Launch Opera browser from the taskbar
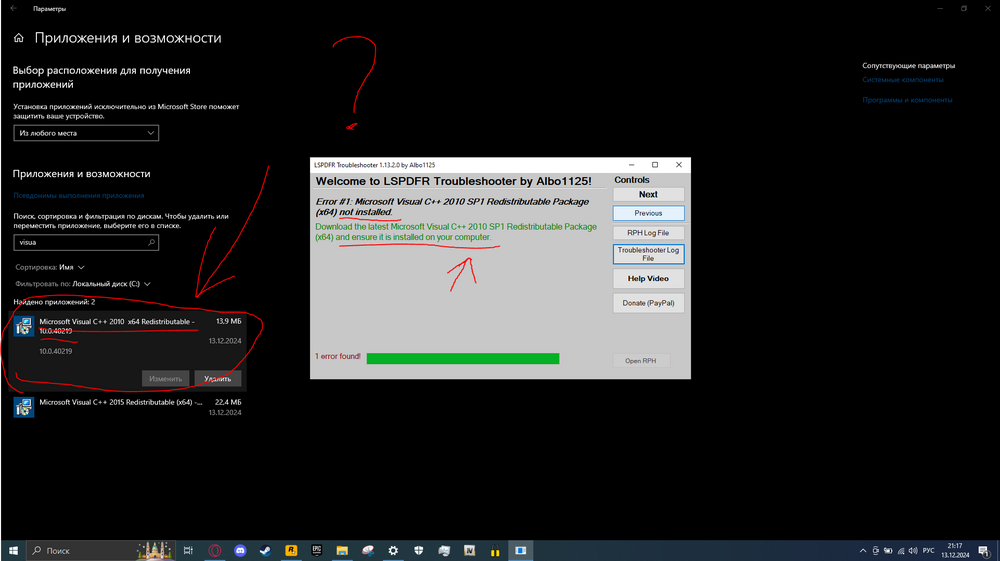1000x561 pixels. coord(215,551)
